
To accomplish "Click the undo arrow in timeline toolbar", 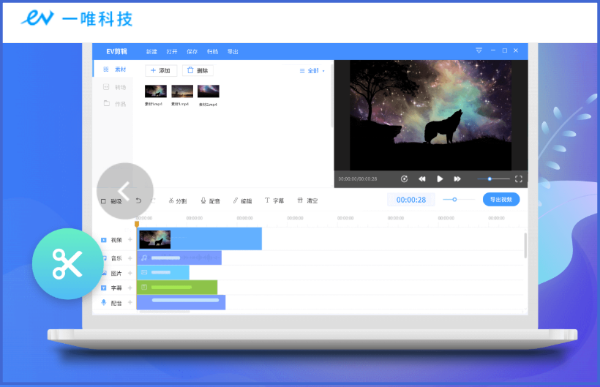I will click(x=139, y=201).
